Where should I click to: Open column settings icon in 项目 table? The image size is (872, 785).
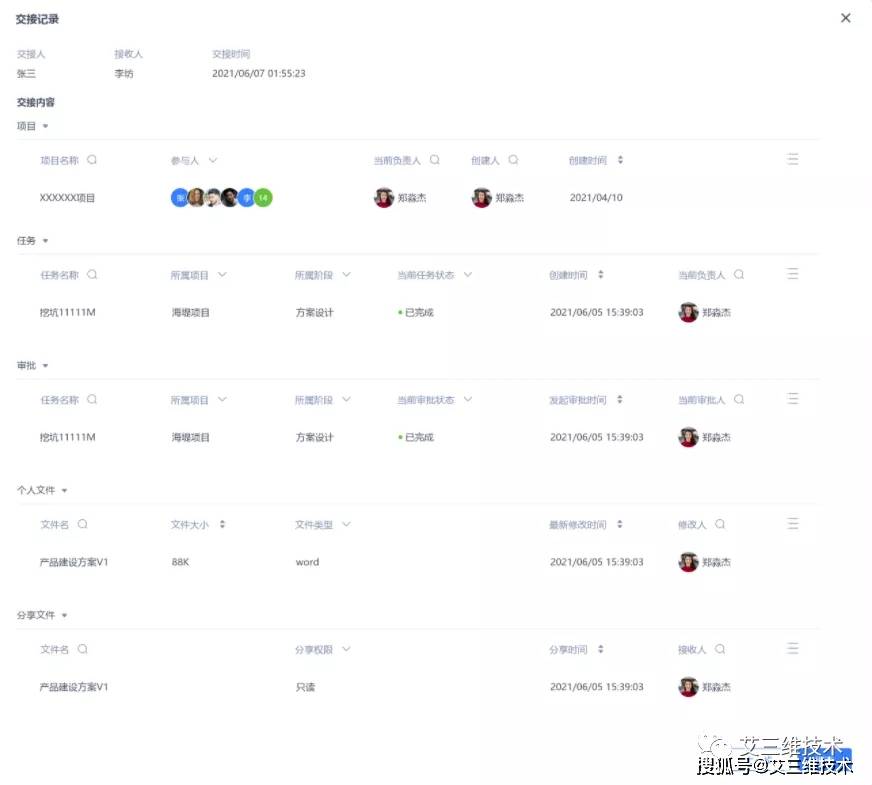[x=793, y=159]
